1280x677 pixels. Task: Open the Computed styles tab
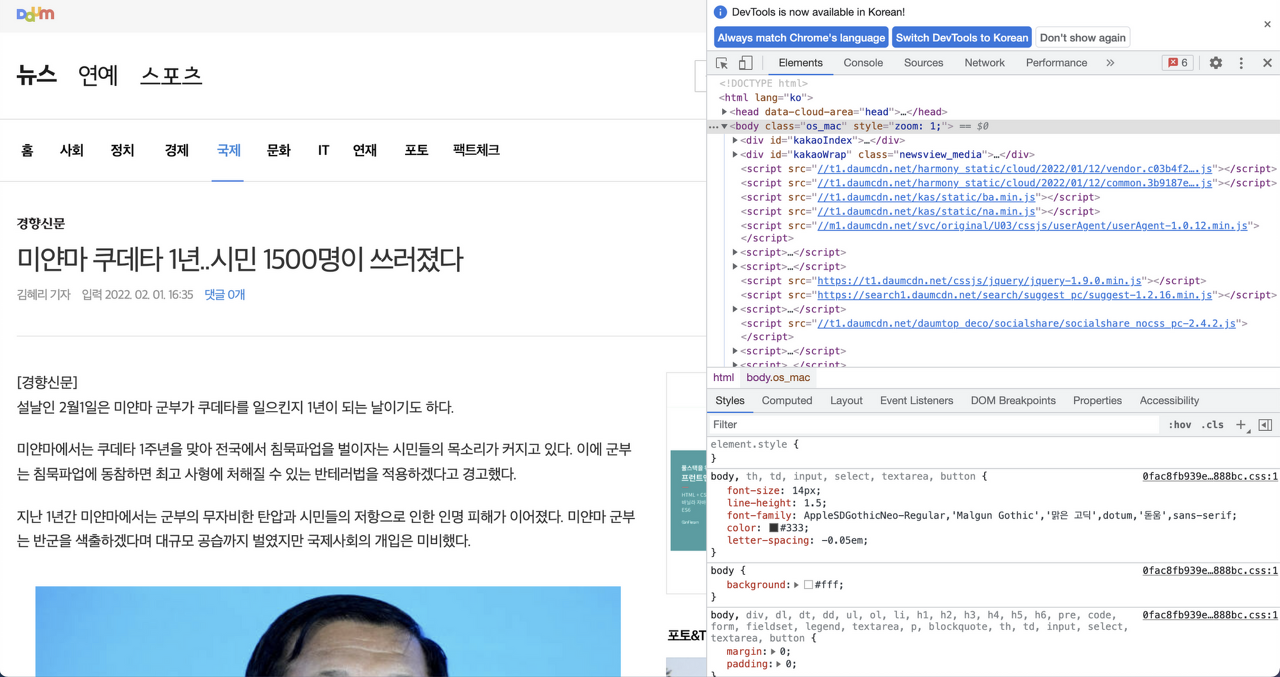787,401
